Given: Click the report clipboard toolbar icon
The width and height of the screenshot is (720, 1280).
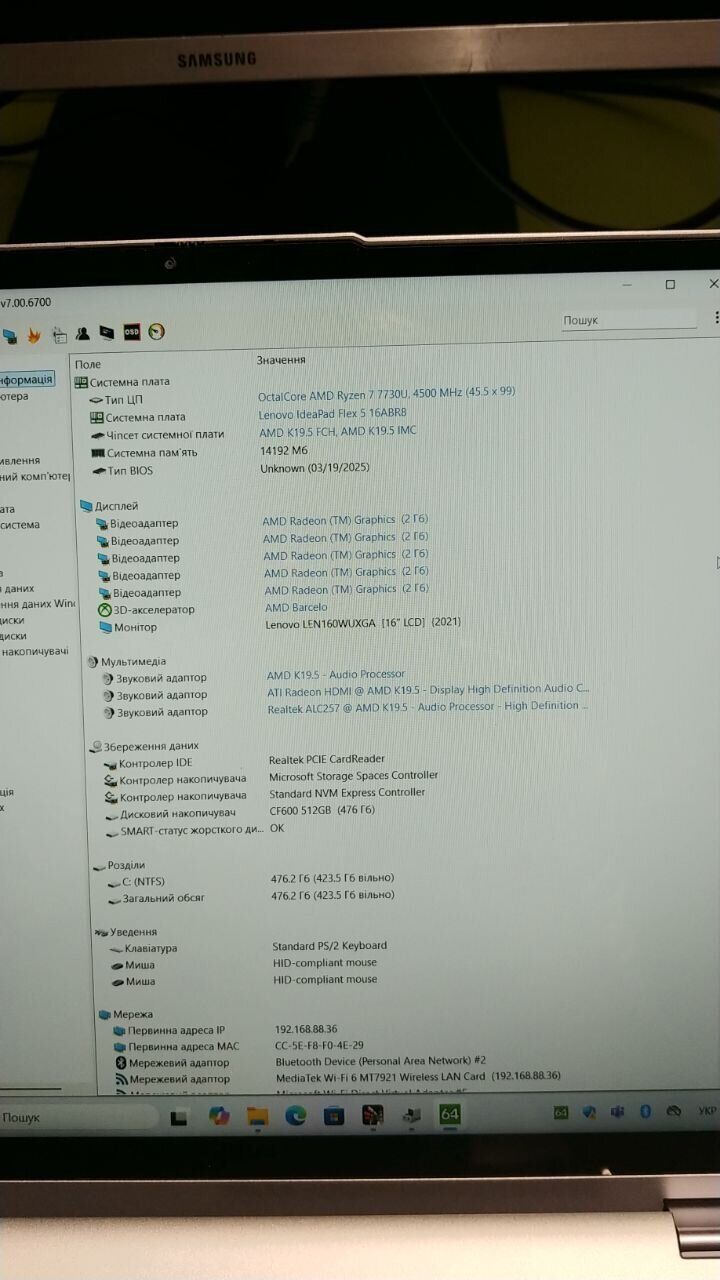Looking at the screenshot, I should pyautogui.click(x=59, y=335).
